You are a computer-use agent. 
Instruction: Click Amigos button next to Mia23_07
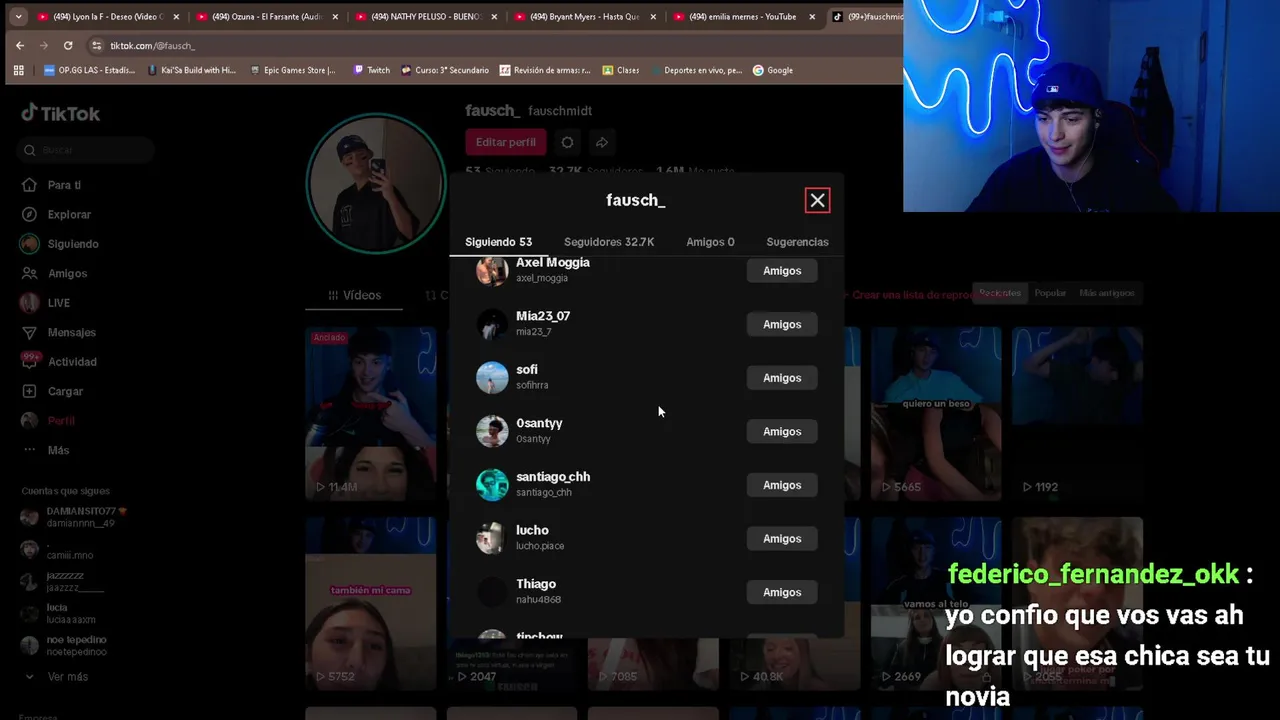782,324
